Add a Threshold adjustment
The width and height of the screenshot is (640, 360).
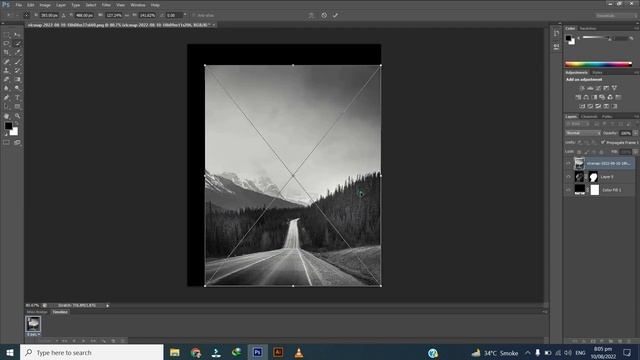tap(598, 106)
